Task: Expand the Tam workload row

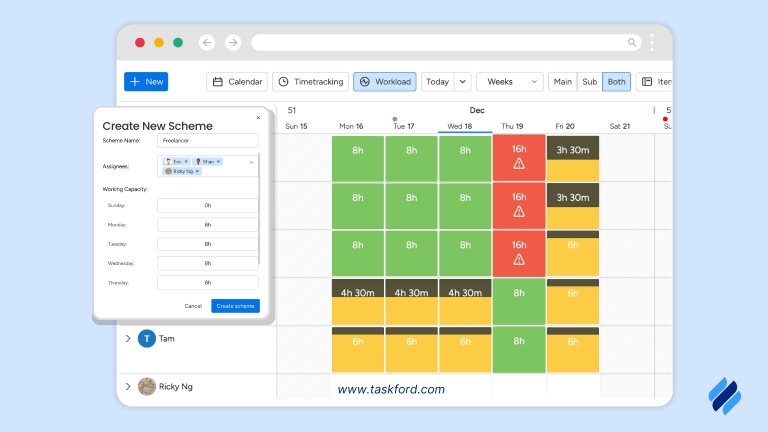Action: click(128, 339)
